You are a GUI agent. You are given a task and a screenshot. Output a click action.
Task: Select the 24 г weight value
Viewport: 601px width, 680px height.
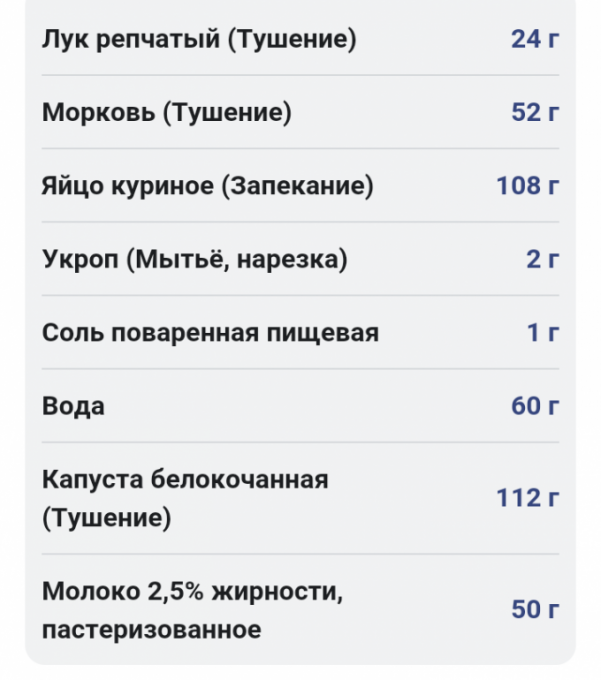pyautogui.click(x=534, y=40)
